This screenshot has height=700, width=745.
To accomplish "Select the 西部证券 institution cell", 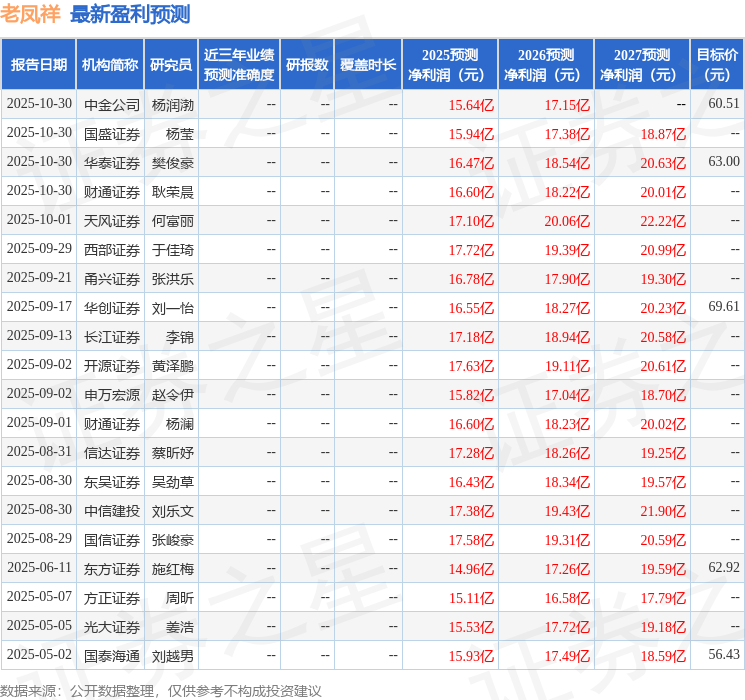I will pos(112,250).
